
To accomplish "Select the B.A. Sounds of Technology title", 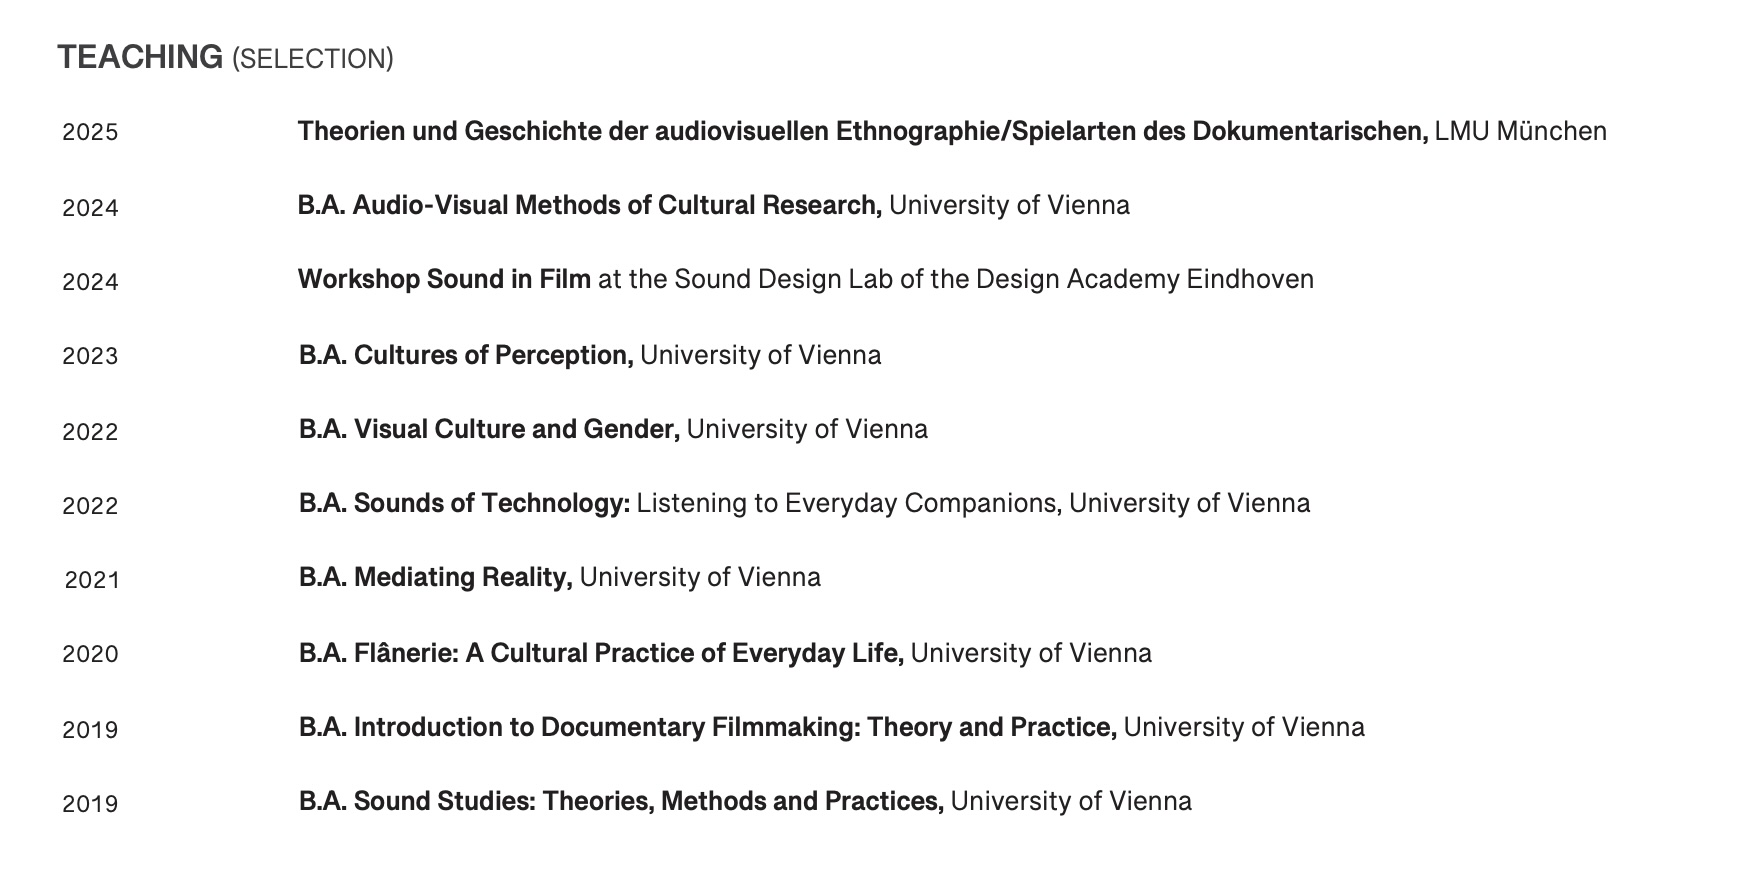I will pos(464,503).
